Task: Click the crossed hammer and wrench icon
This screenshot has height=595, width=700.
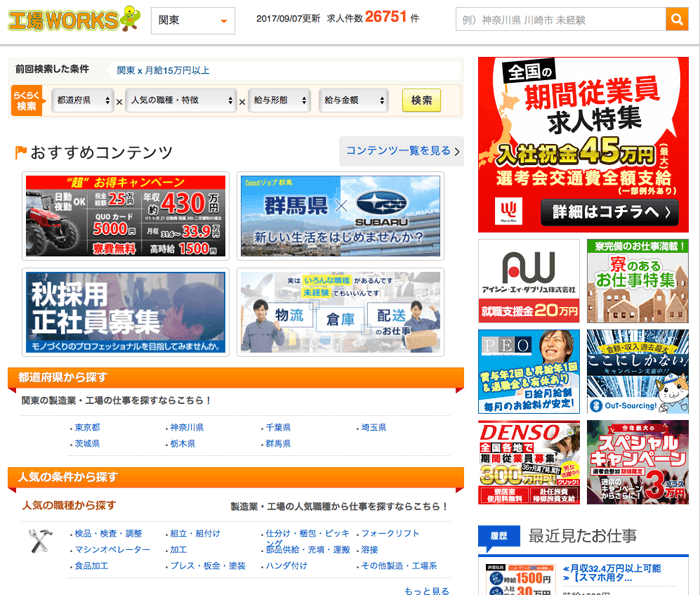Action: (40, 541)
